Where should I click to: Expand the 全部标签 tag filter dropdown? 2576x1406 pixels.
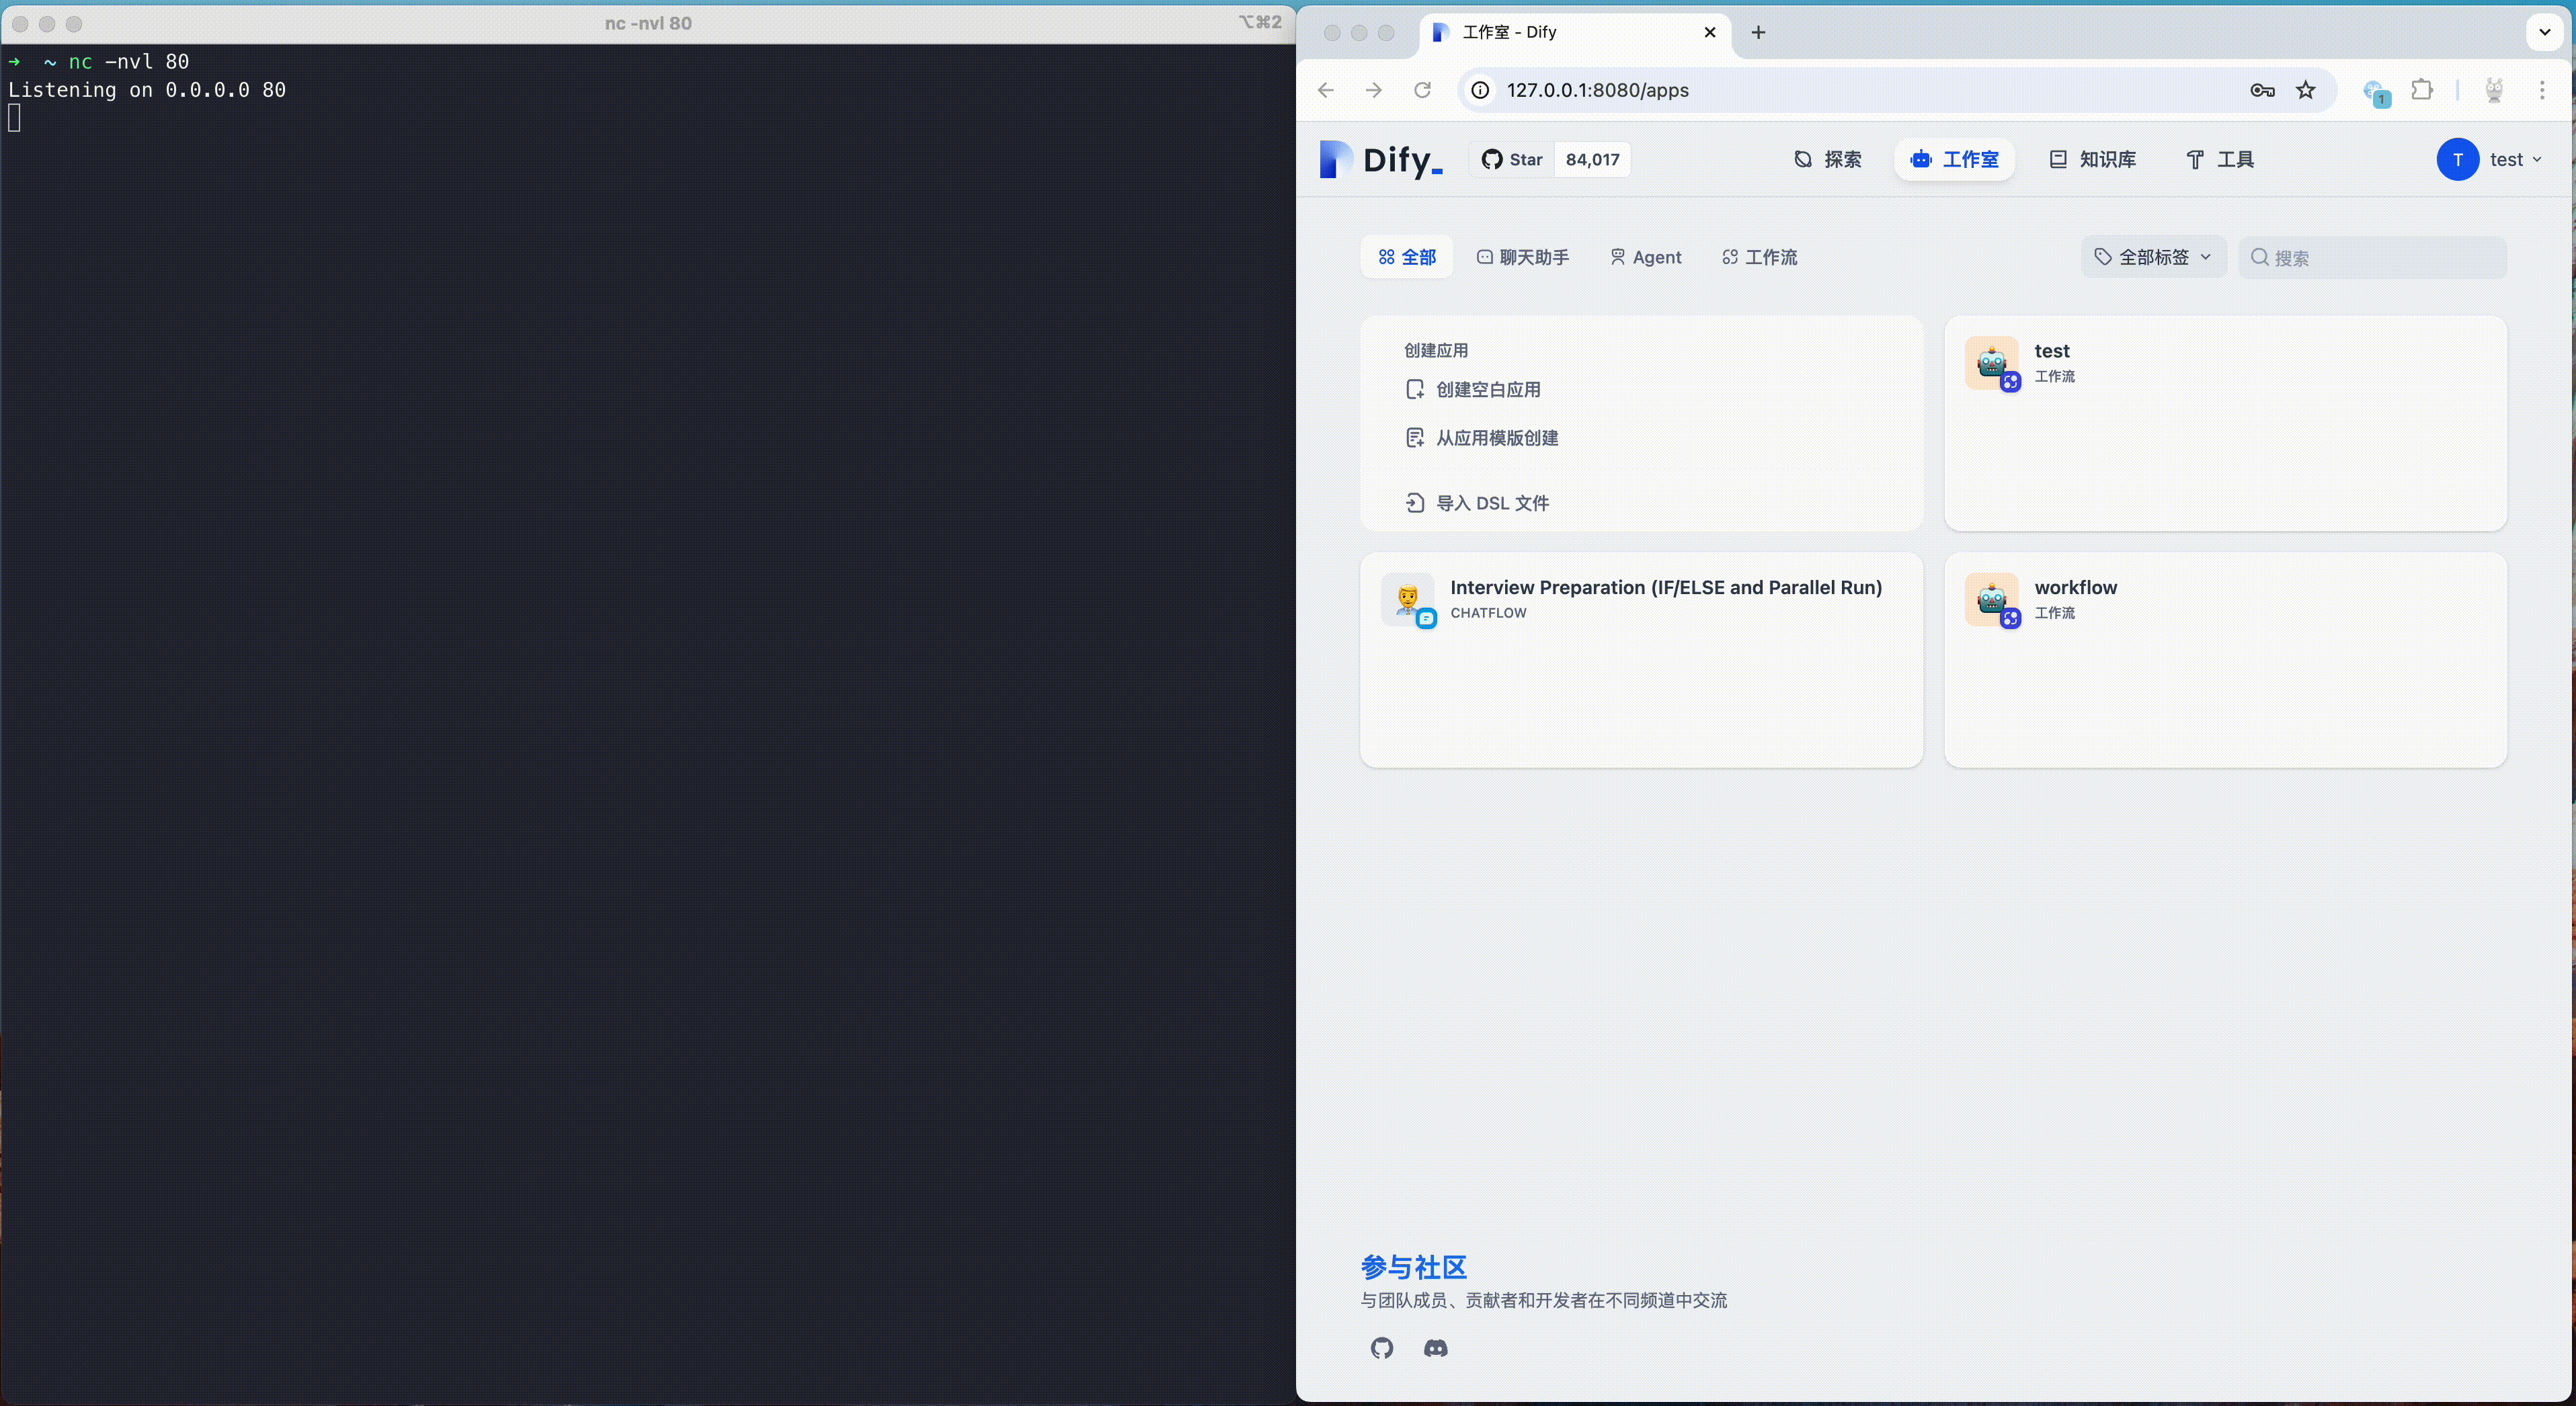(x=2153, y=257)
